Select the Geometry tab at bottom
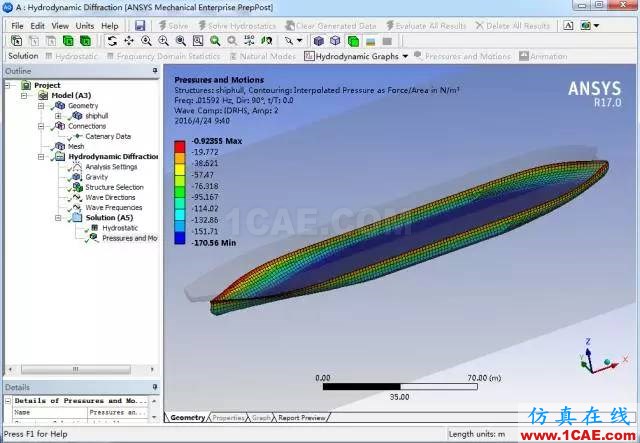Image resolution: width=640 pixels, height=443 pixels. point(187,418)
